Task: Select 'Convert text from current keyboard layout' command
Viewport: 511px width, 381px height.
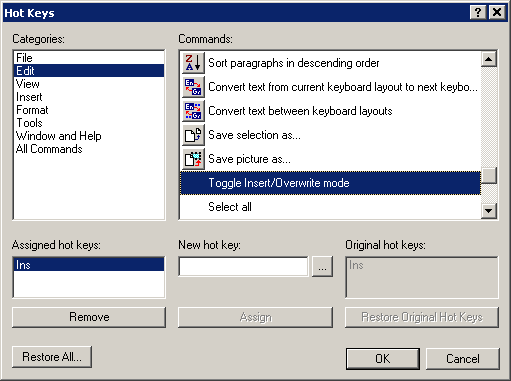Action: click(330, 87)
